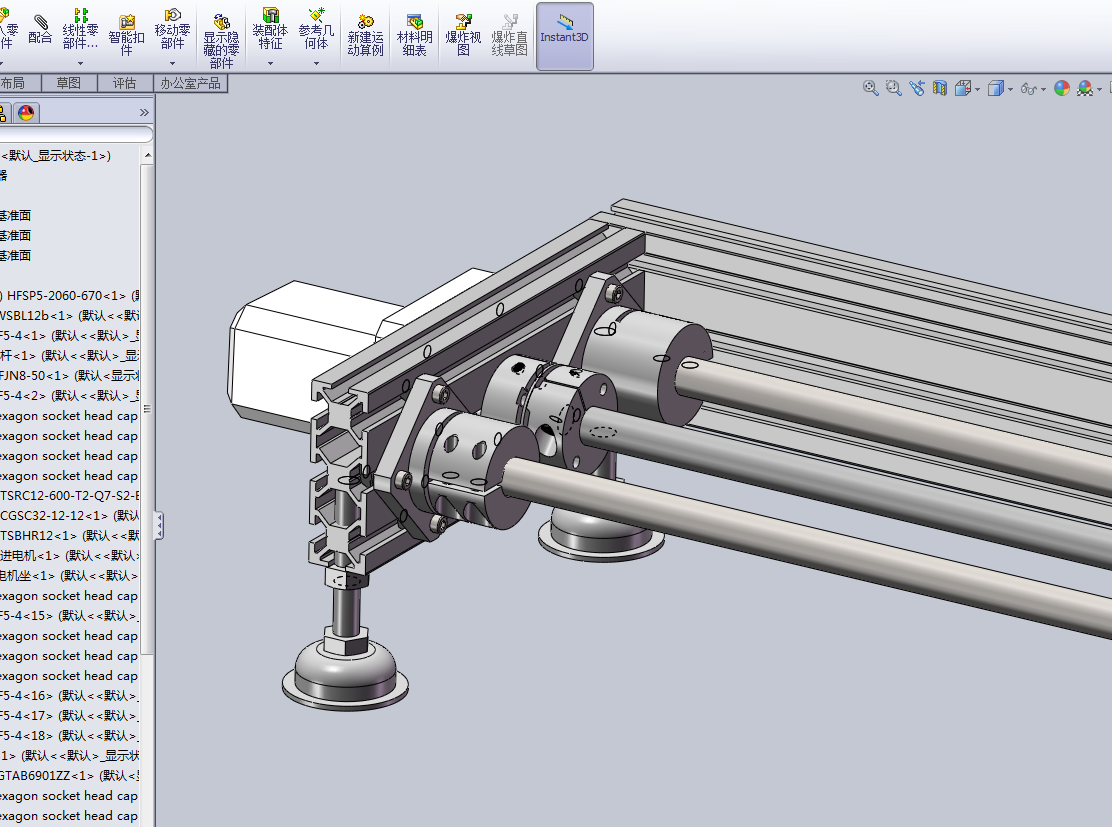Select the 进电机<1> component in the tree
The image size is (1112, 827).
tap(70, 555)
